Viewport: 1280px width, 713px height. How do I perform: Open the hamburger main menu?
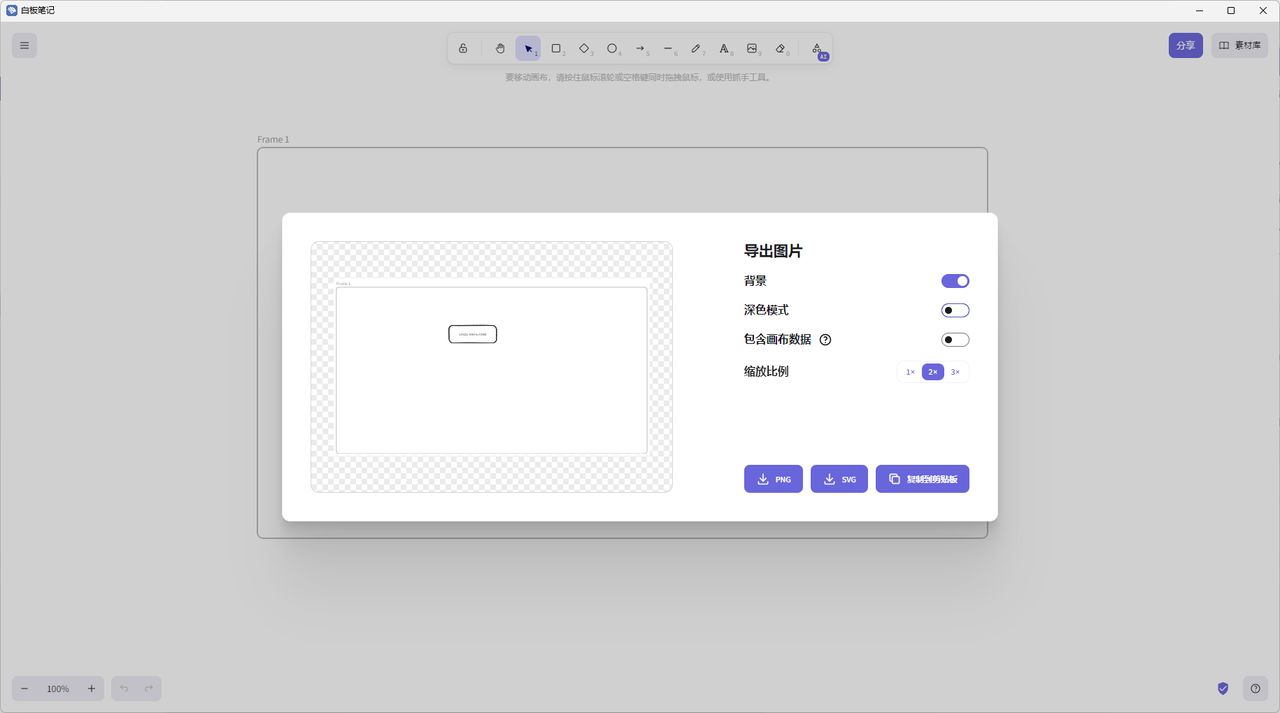tap(25, 45)
